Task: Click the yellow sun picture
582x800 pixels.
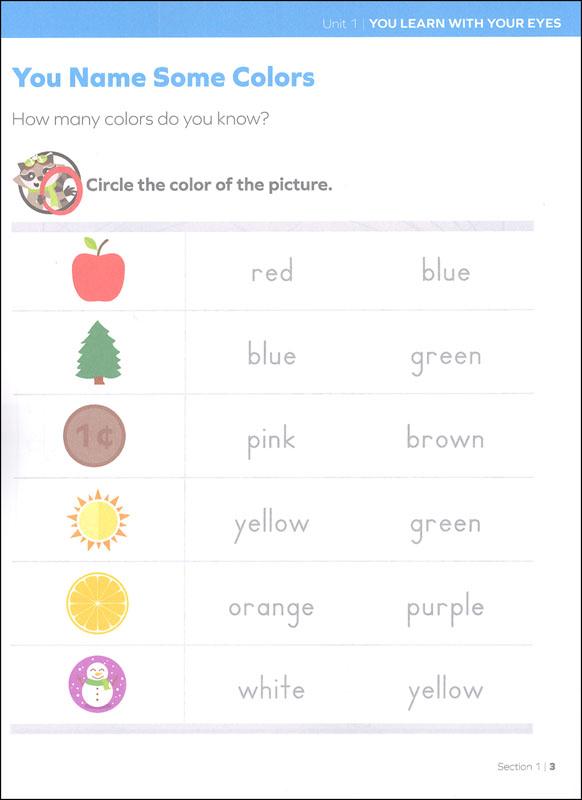Action: [98, 520]
